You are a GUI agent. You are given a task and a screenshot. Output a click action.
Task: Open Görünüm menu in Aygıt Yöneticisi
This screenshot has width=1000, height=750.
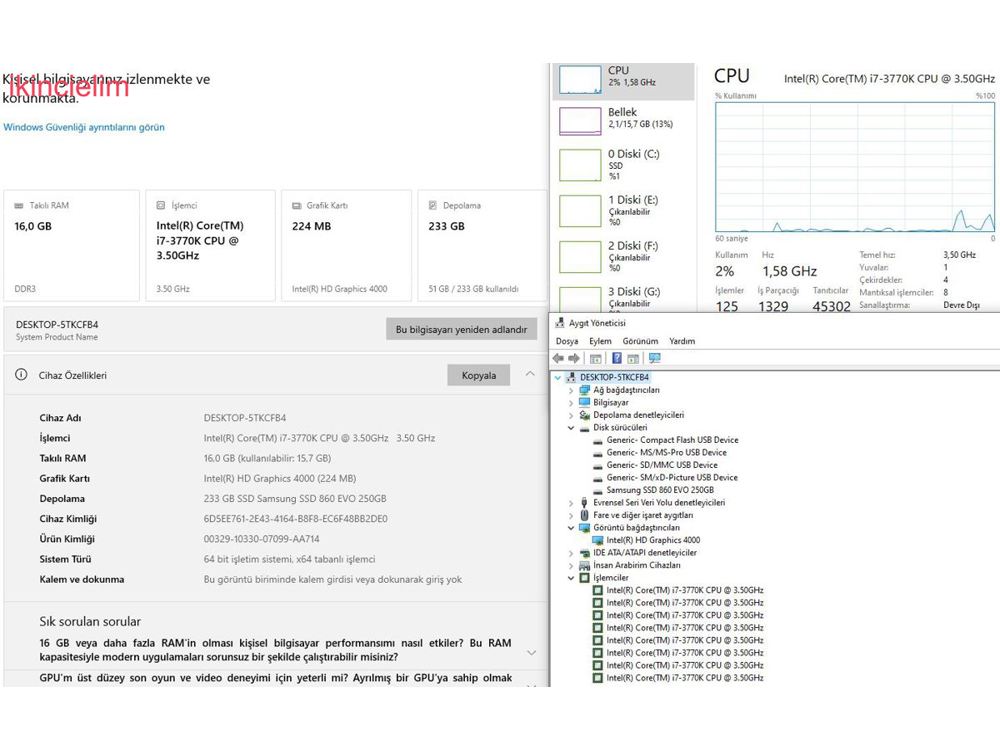pyautogui.click(x=640, y=341)
